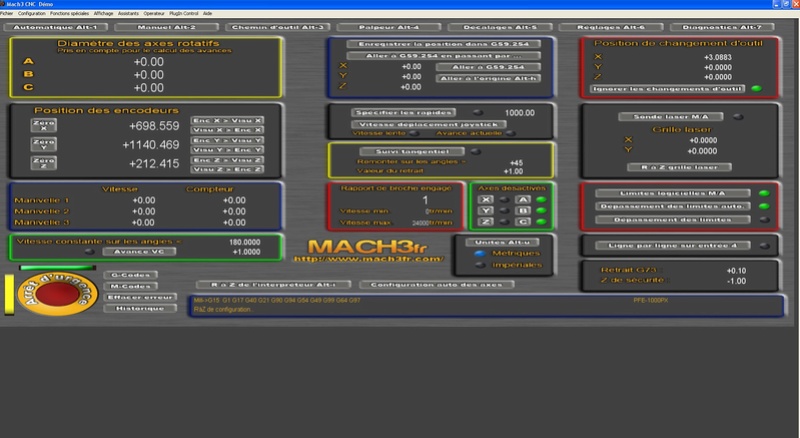The width and height of the screenshot is (800, 438).
Task: Toggle the C axis in Axes désactivés
Action: 523,222
